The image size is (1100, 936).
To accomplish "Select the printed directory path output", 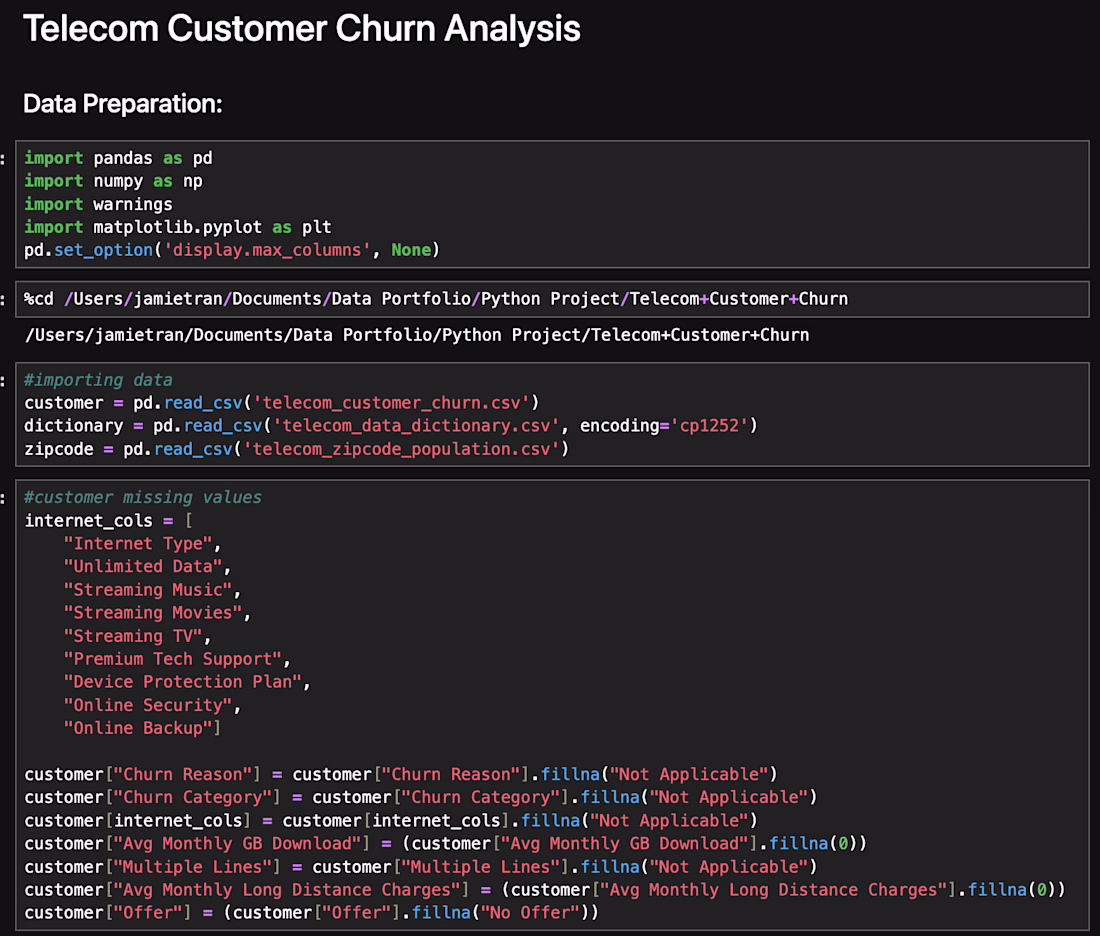I will pos(417,335).
